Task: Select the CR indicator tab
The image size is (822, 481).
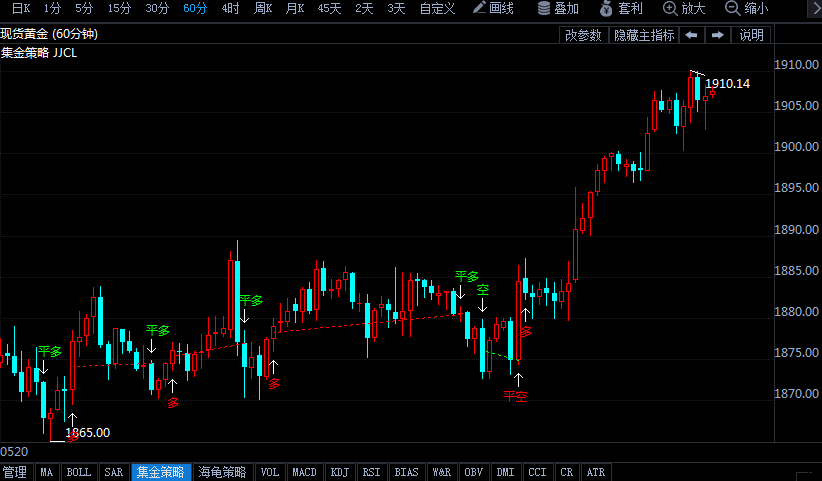Action: pyautogui.click(x=567, y=472)
